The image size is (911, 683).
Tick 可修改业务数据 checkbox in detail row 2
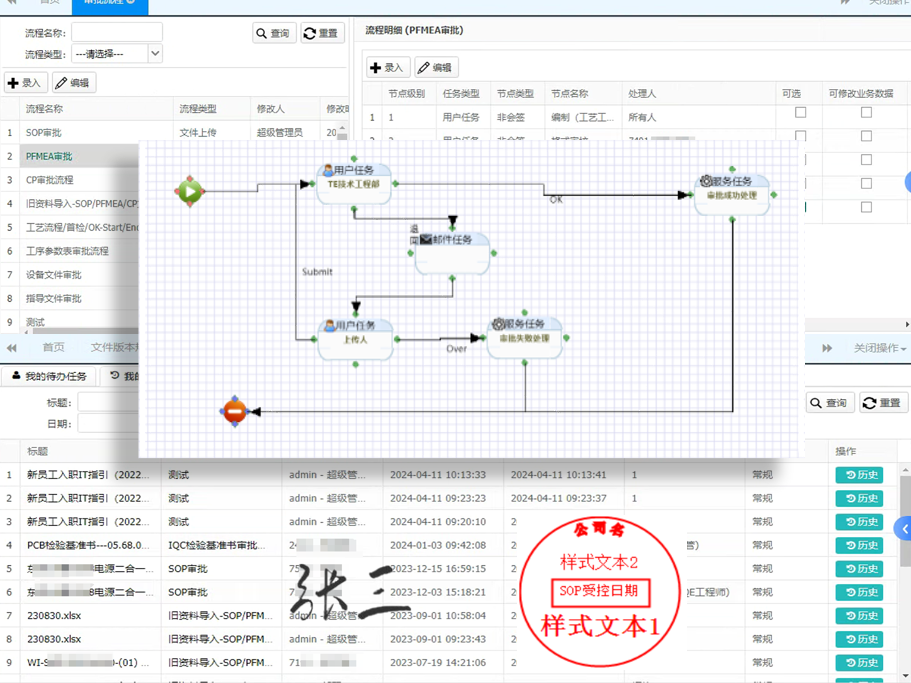pyautogui.click(x=866, y=136)
